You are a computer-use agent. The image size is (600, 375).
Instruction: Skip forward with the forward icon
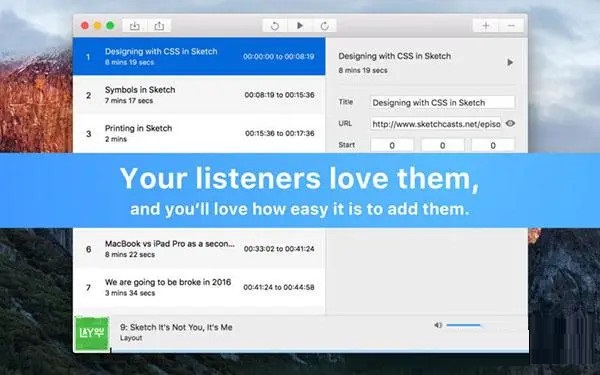tap(324, 26)
